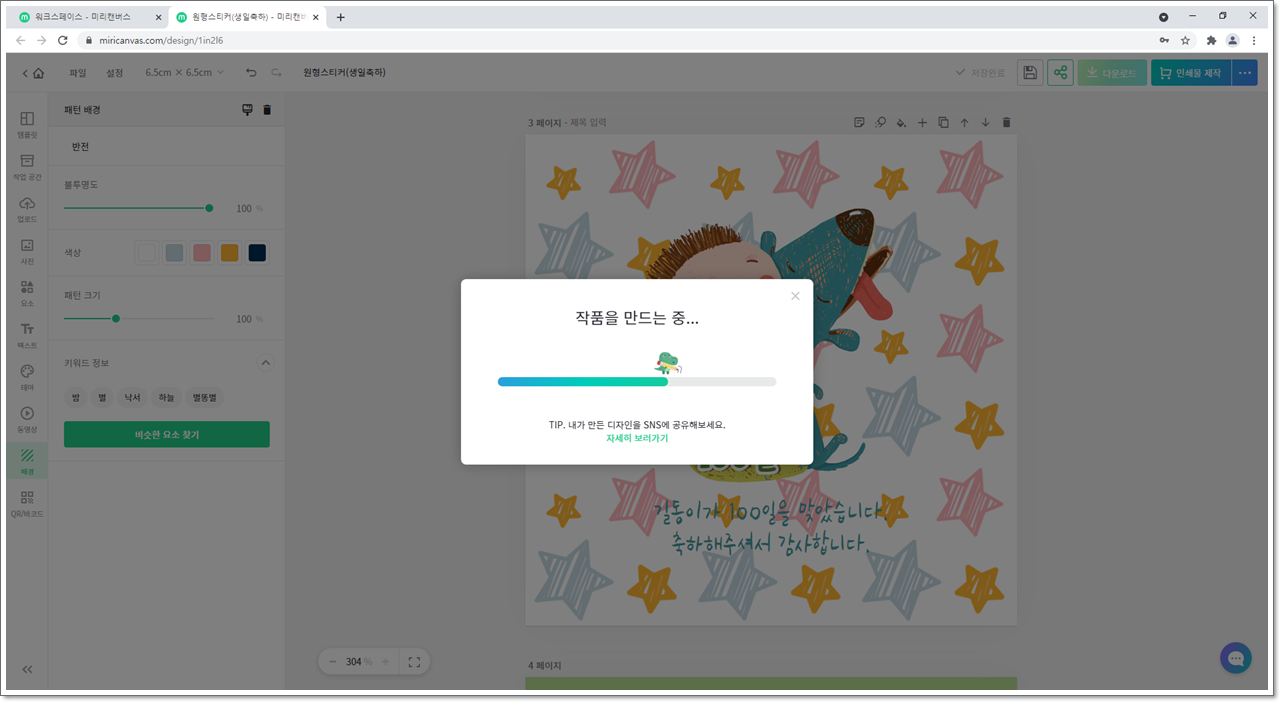Add a new page with plus icon
Screen dimensions: 1280x702
922,122
